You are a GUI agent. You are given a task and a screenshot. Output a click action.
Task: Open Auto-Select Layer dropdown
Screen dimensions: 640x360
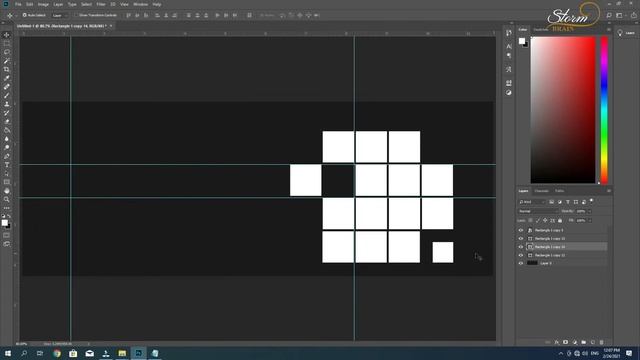click(60, 16)
